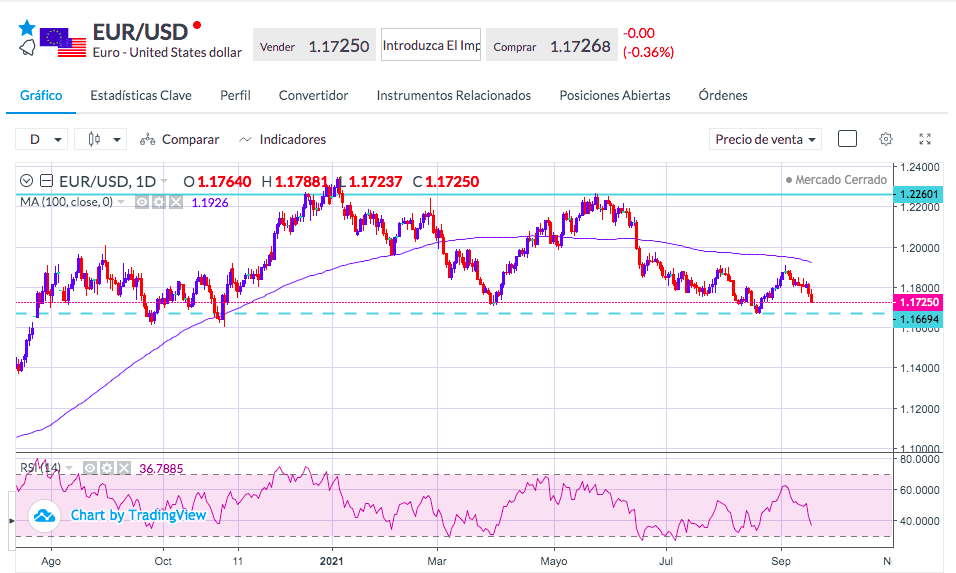The image size is (956, 573).
Task: Click the Jul time axis label
Action: pos(666,561)
